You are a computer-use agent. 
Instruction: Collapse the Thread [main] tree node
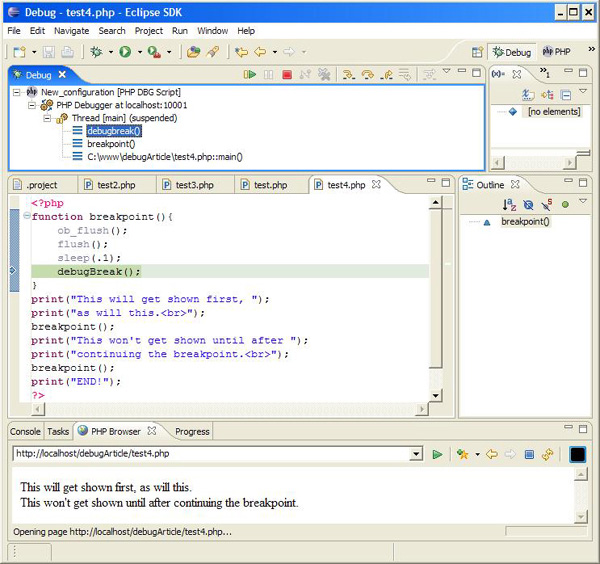[48, 118]
